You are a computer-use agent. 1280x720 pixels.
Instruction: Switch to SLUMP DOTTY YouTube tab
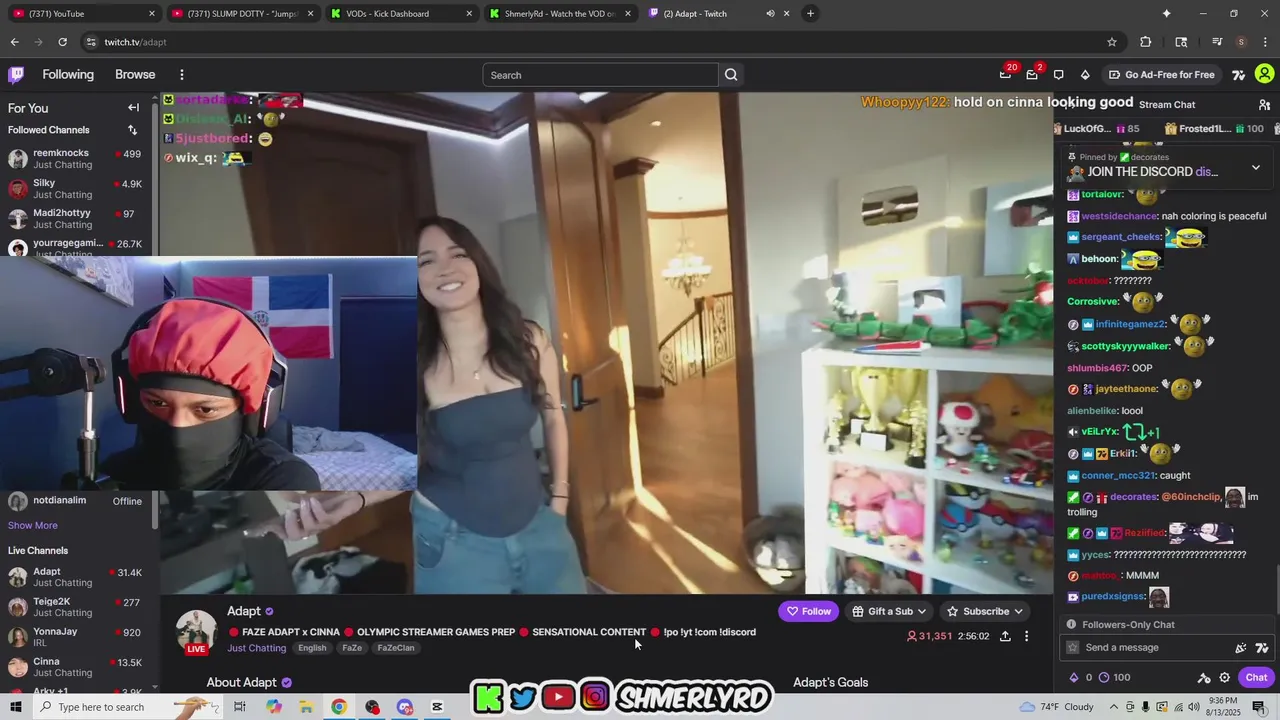(241, 13)
